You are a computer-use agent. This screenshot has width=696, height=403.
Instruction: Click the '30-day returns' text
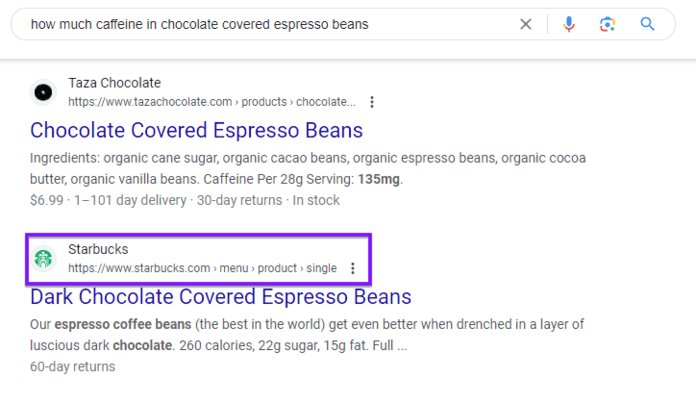[240, 200]
